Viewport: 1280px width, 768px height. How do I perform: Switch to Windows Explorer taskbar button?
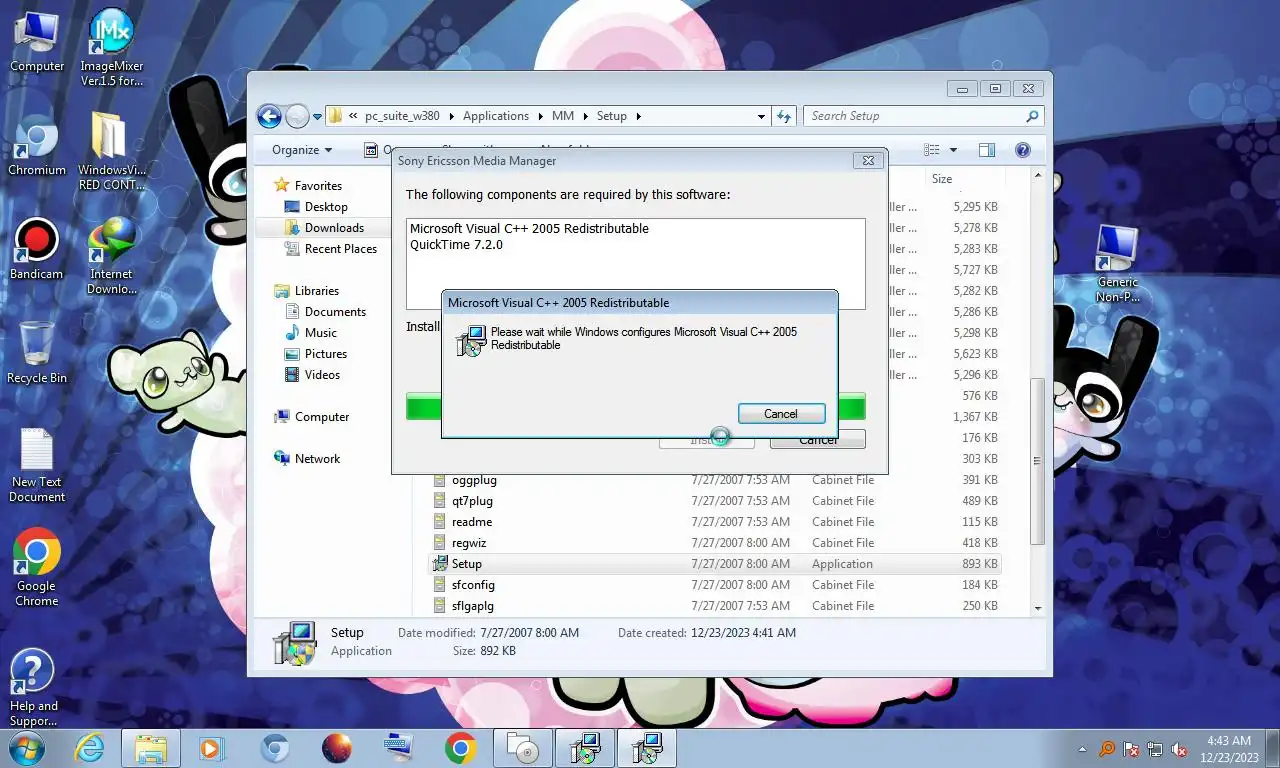click(151, 748)
